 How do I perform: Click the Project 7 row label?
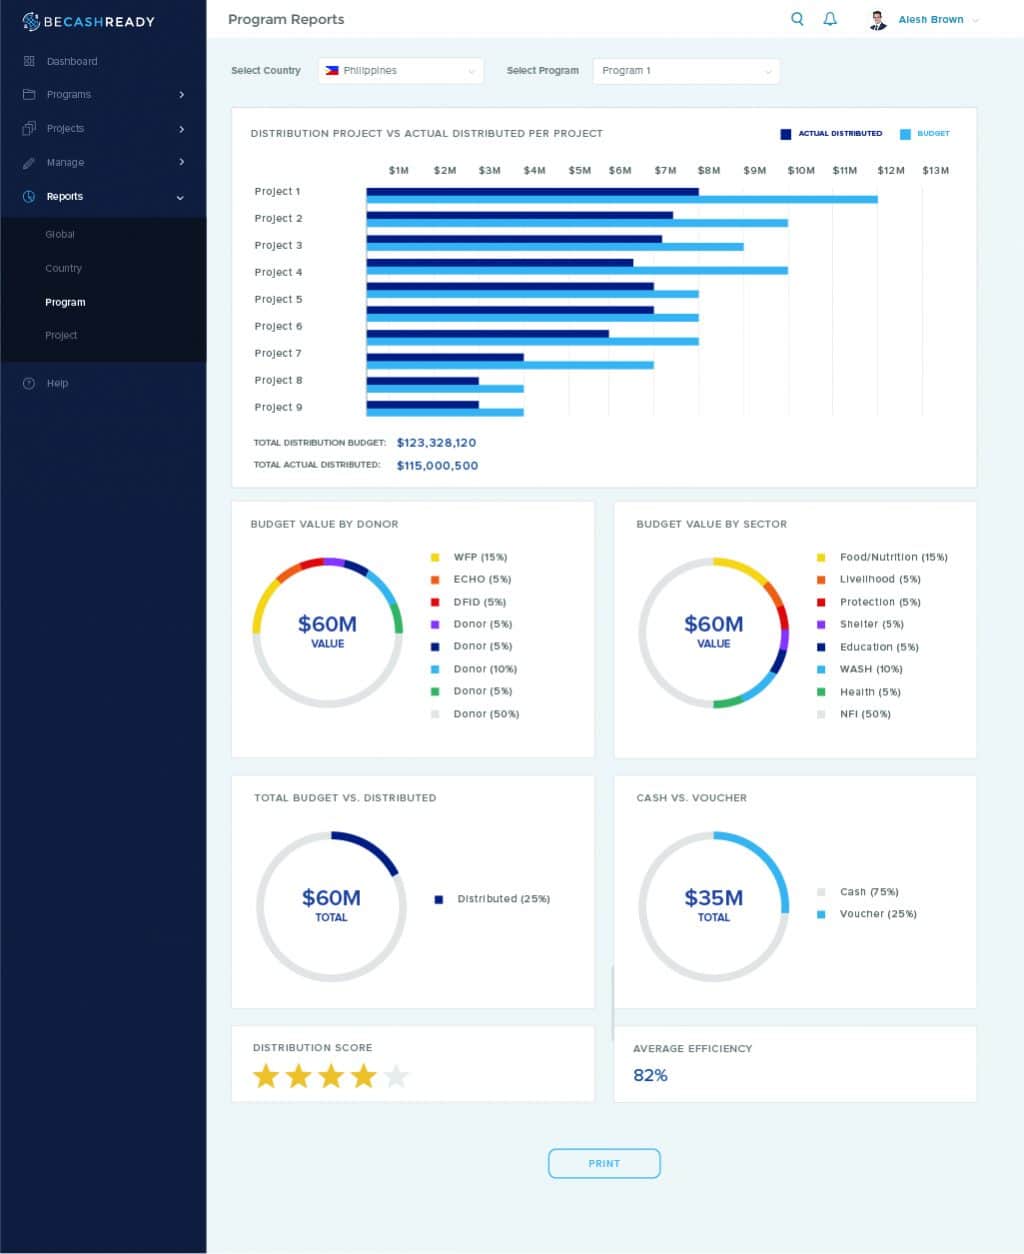pos(278,353)
